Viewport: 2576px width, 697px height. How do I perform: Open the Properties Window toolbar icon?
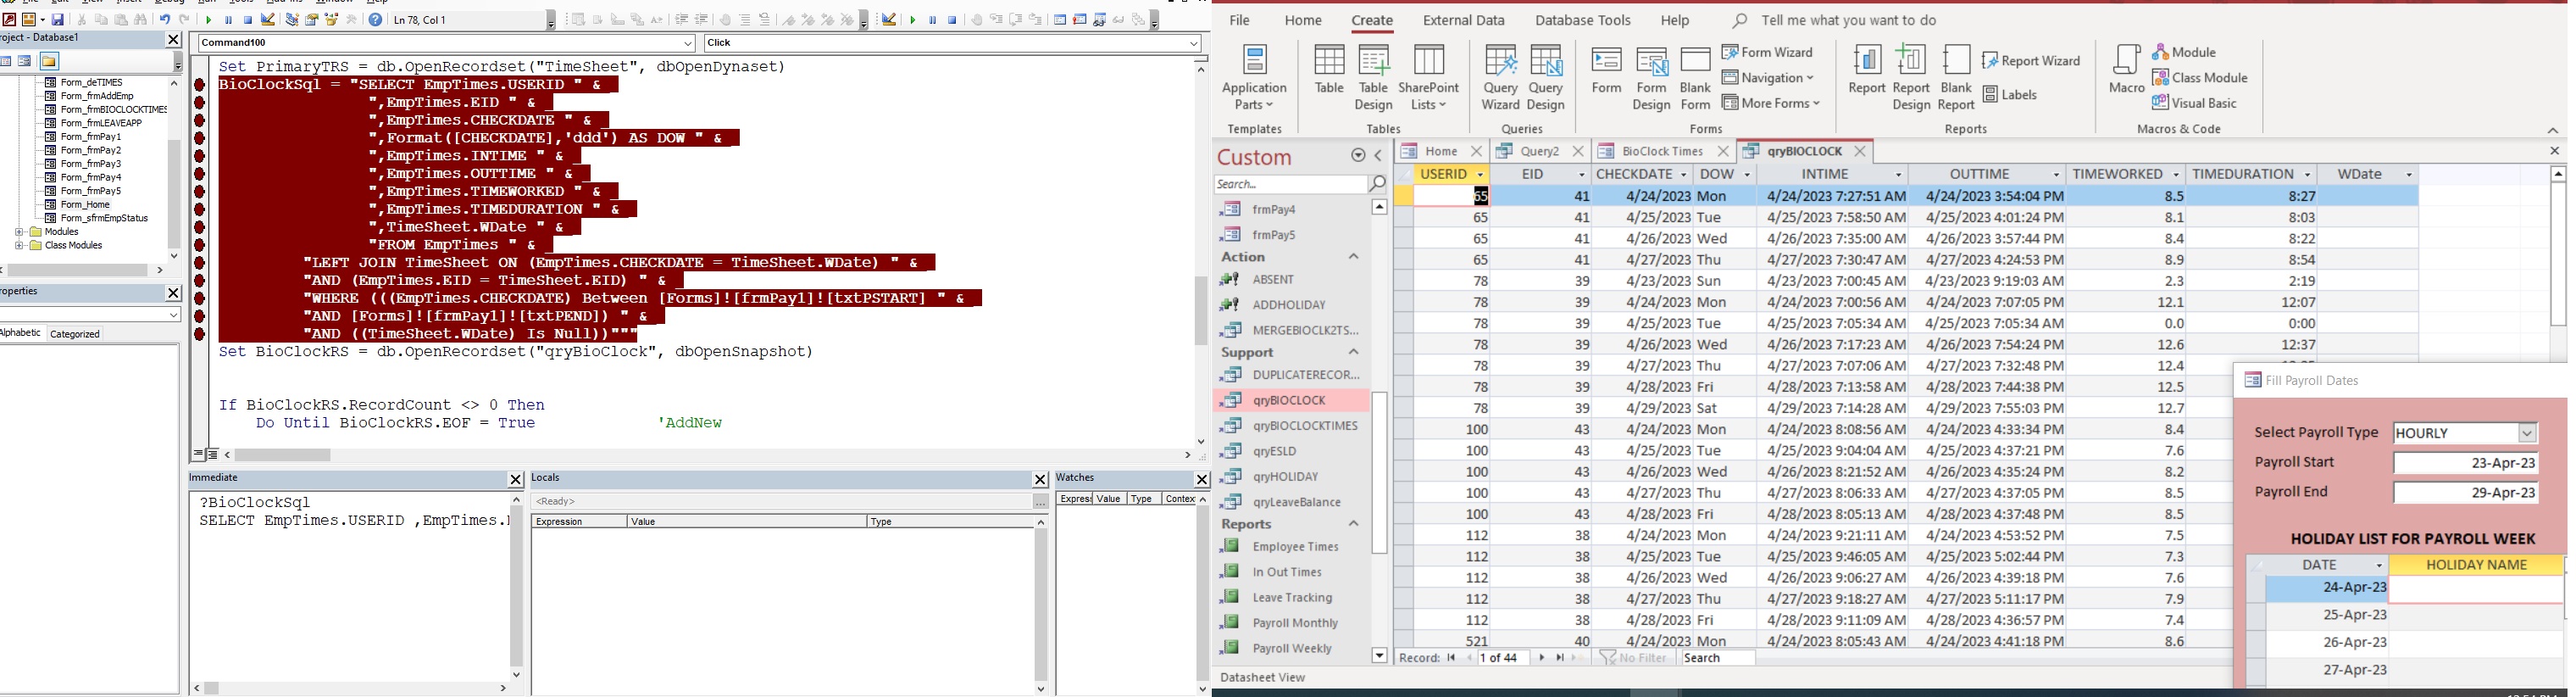pos(311,19)
